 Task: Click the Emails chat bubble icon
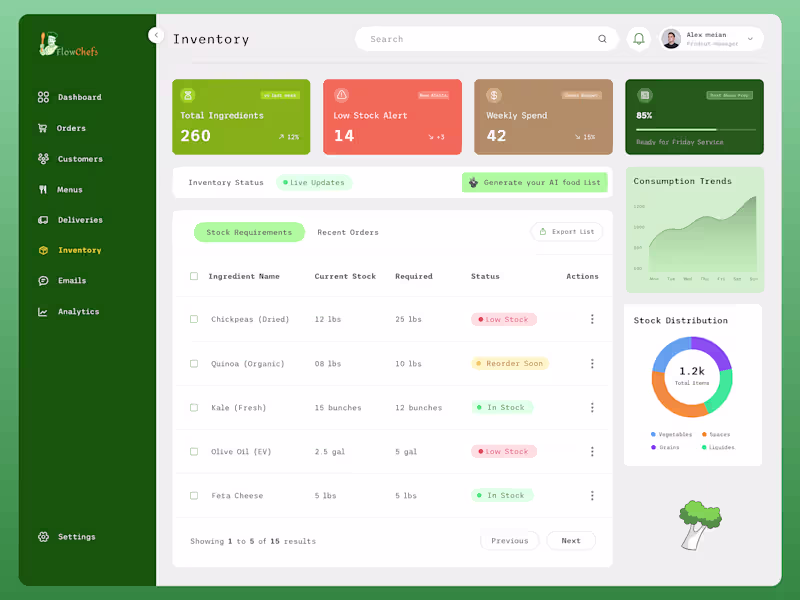[x=43, y=281]
